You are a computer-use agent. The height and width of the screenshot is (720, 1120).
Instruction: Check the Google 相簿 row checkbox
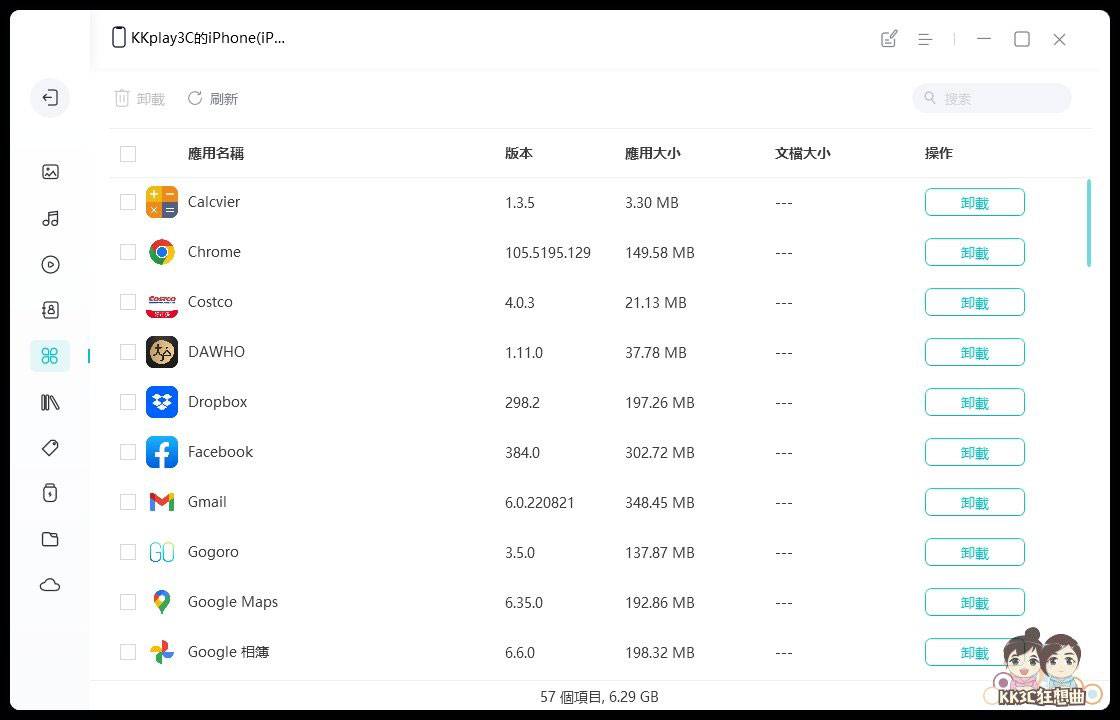pyautogui.click(x=128, y=652)
